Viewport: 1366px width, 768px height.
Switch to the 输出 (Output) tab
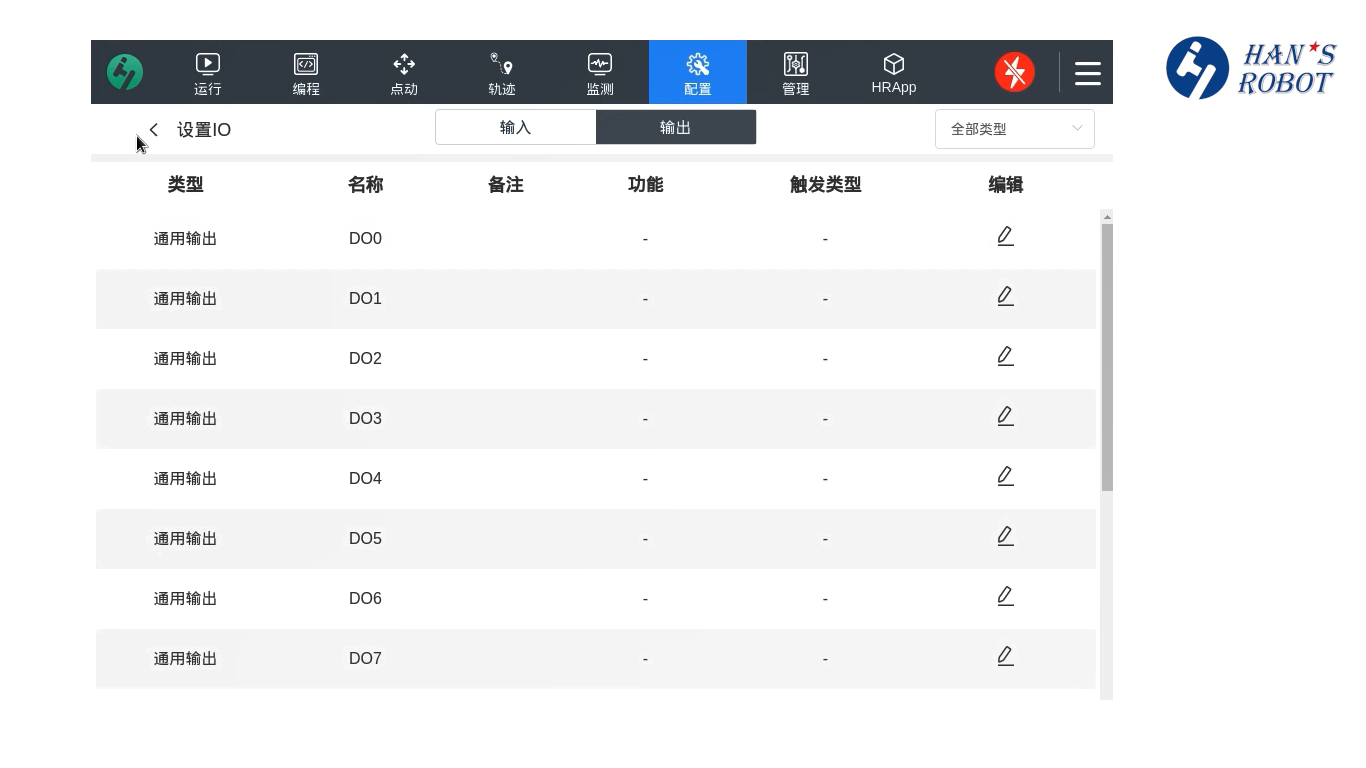coord(676,128)
